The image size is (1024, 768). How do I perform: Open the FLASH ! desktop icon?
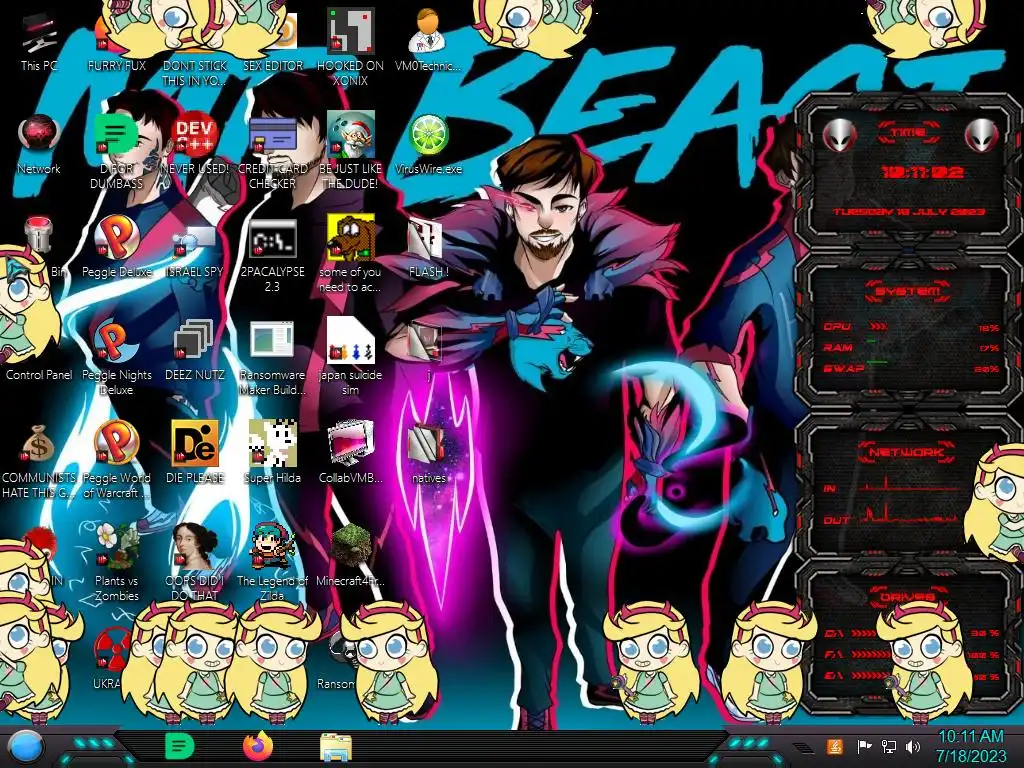click(x=428, y=247)
